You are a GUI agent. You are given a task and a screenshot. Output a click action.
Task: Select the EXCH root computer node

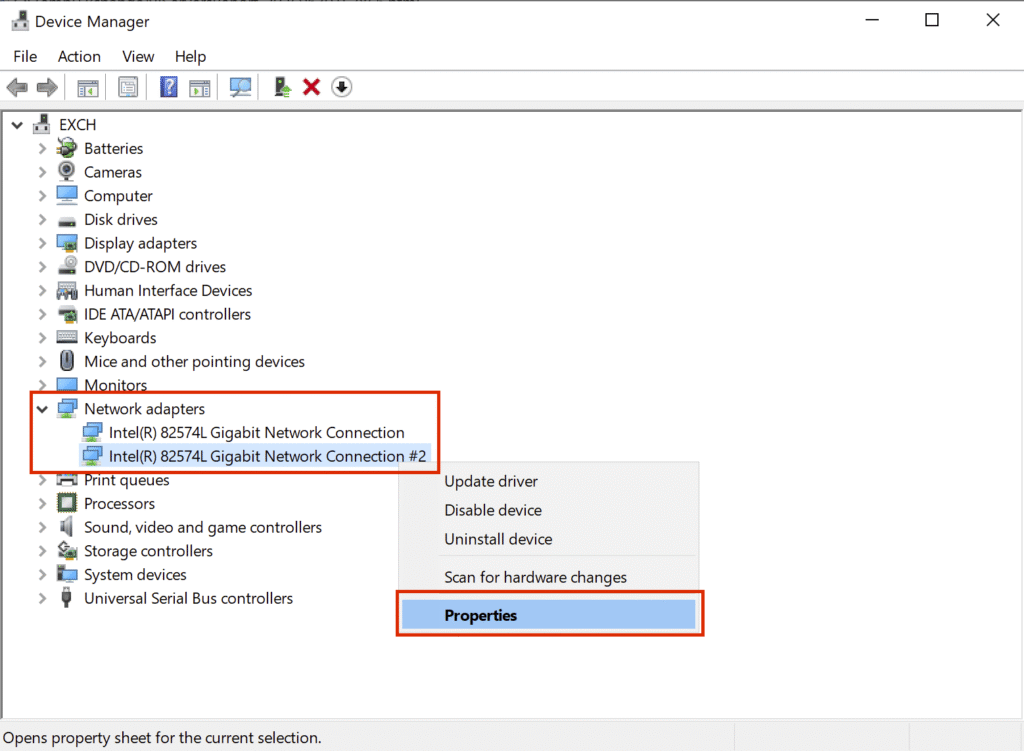(77, 125)
